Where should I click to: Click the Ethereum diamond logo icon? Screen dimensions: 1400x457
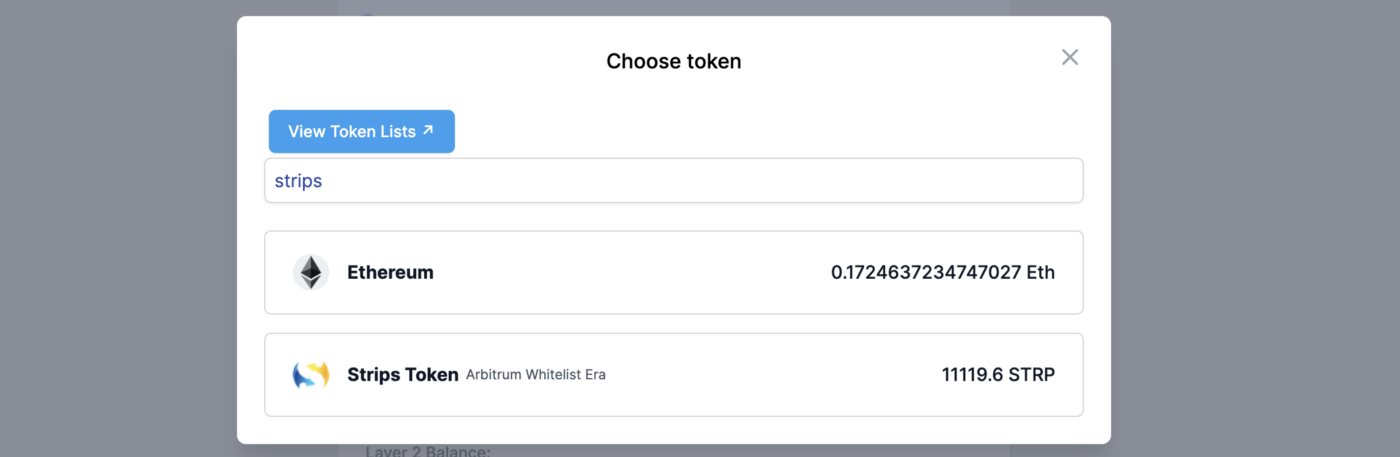311,272
